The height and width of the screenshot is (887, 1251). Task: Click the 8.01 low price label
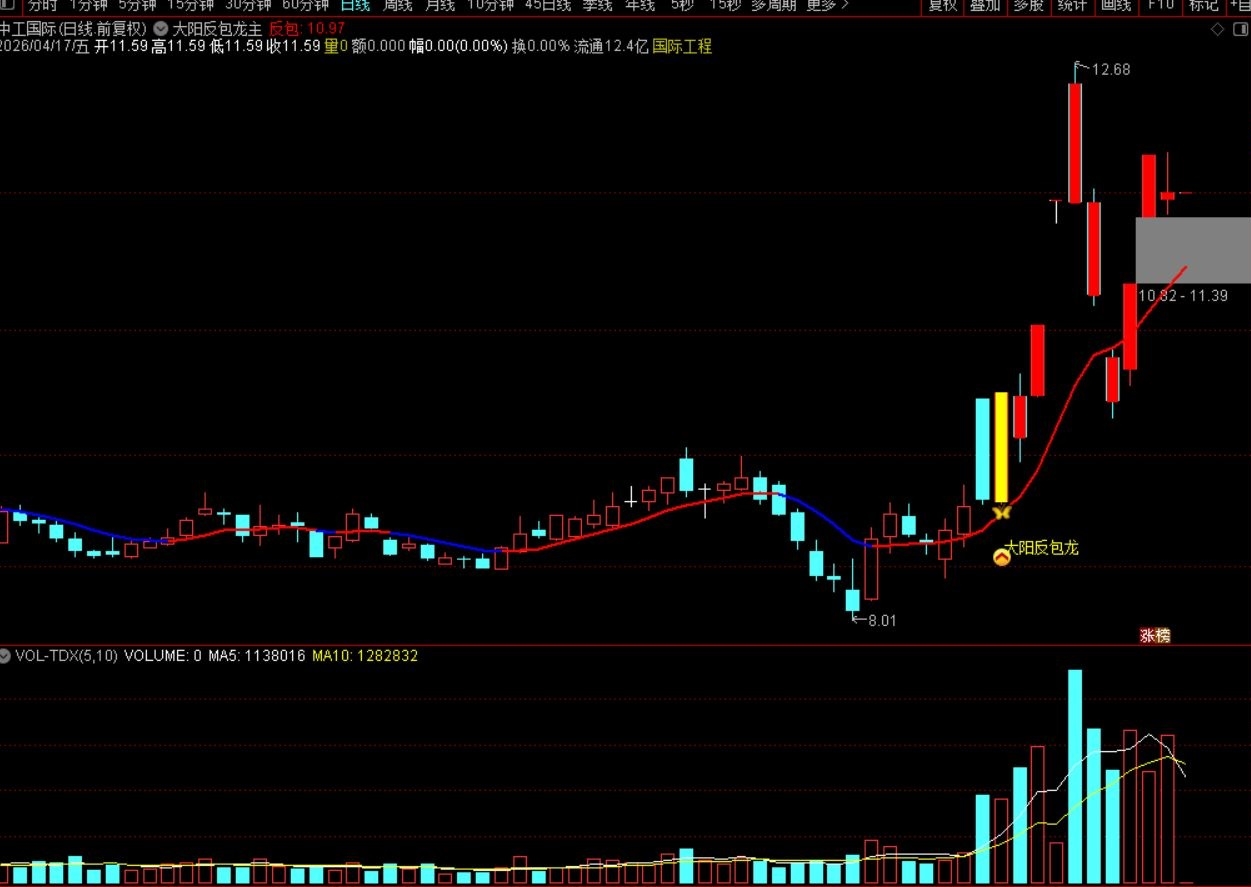click(882, 620)
